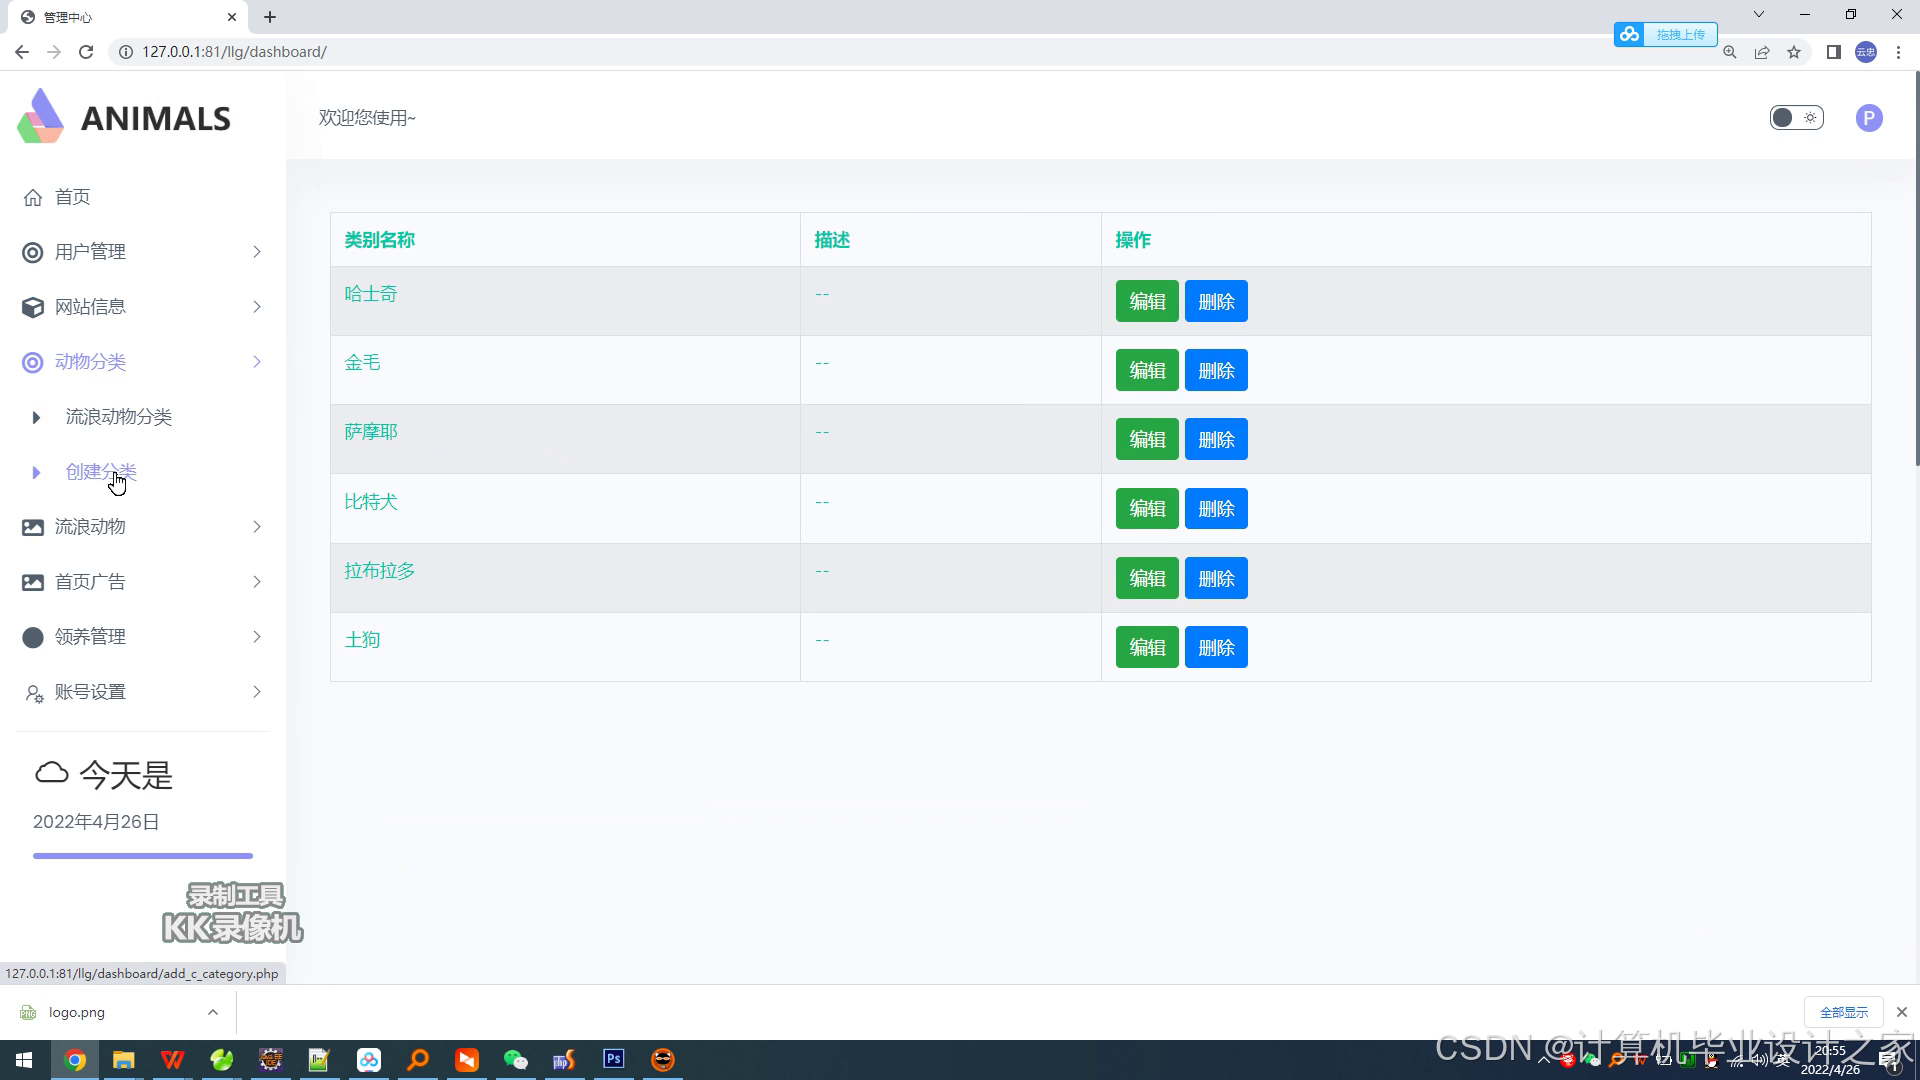Click the 流浪动物 image icon
Viewport: 1920px width, 1080px height.
[x=33, y=527]
